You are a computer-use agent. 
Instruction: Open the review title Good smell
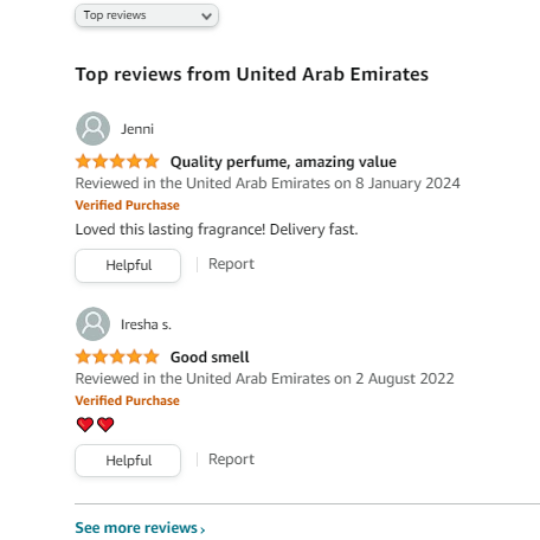tap(210, 357)
